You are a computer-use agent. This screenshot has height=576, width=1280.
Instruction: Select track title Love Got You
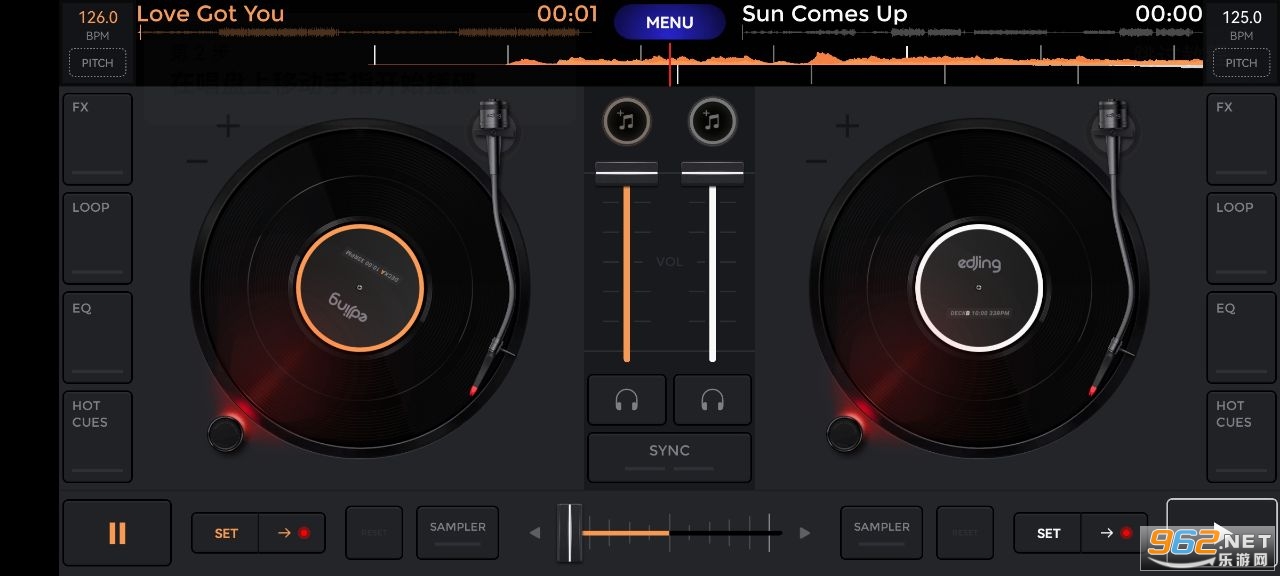coord(210,14)
